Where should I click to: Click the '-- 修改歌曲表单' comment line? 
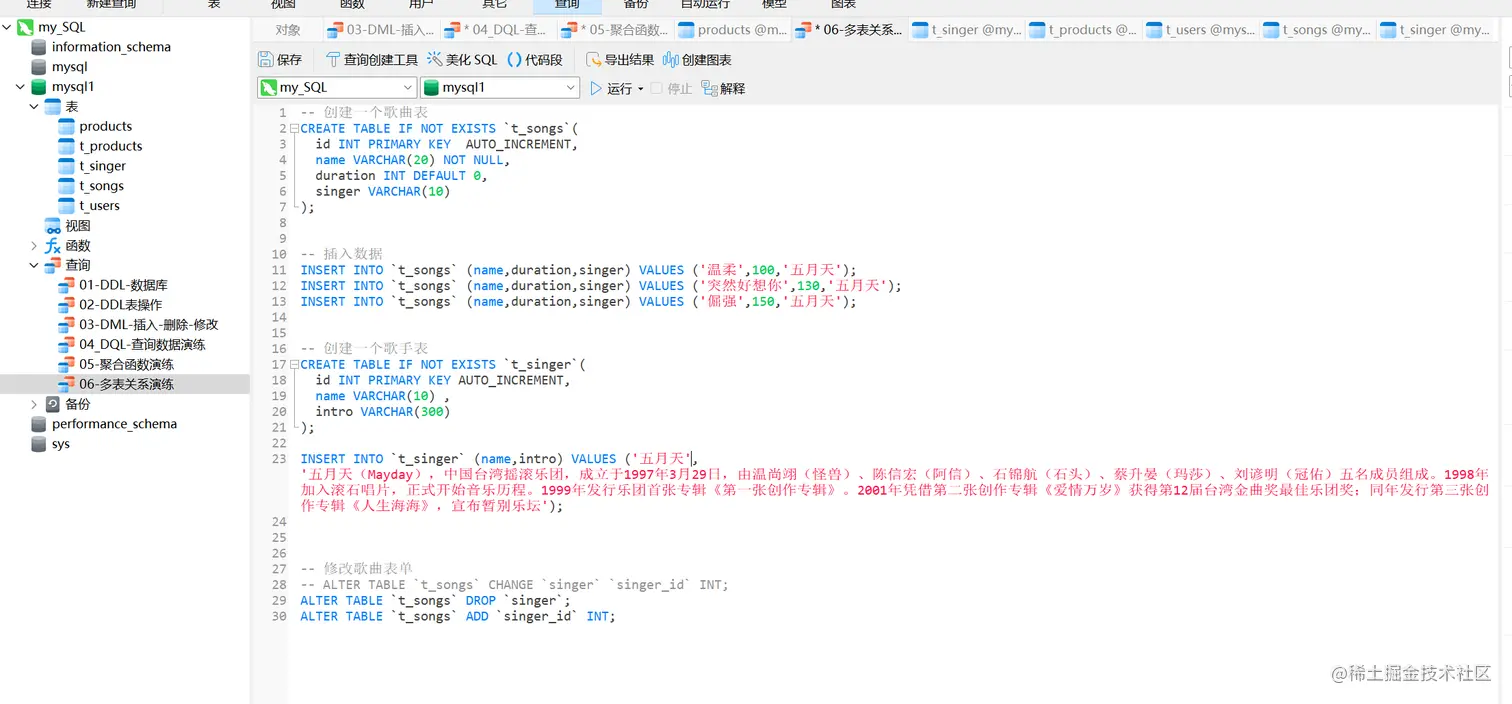(357, 569)
